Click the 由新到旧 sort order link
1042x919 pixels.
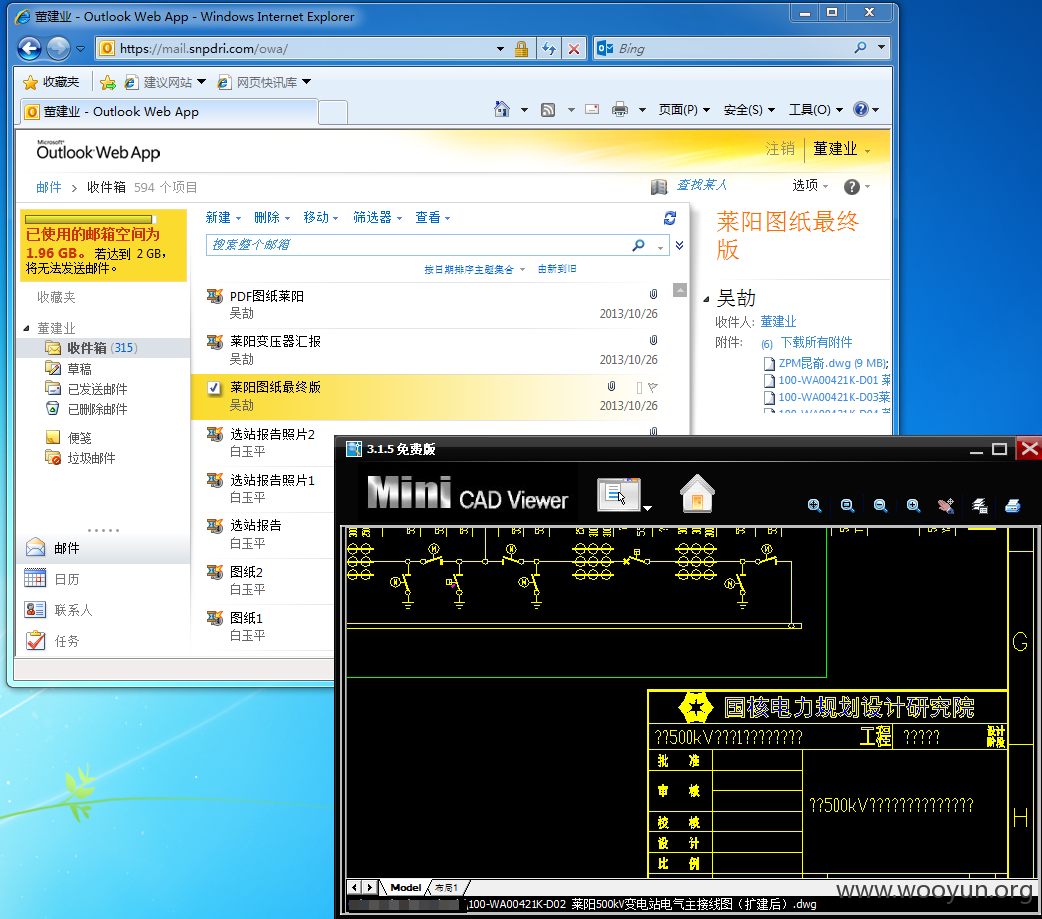click(557, 269)
